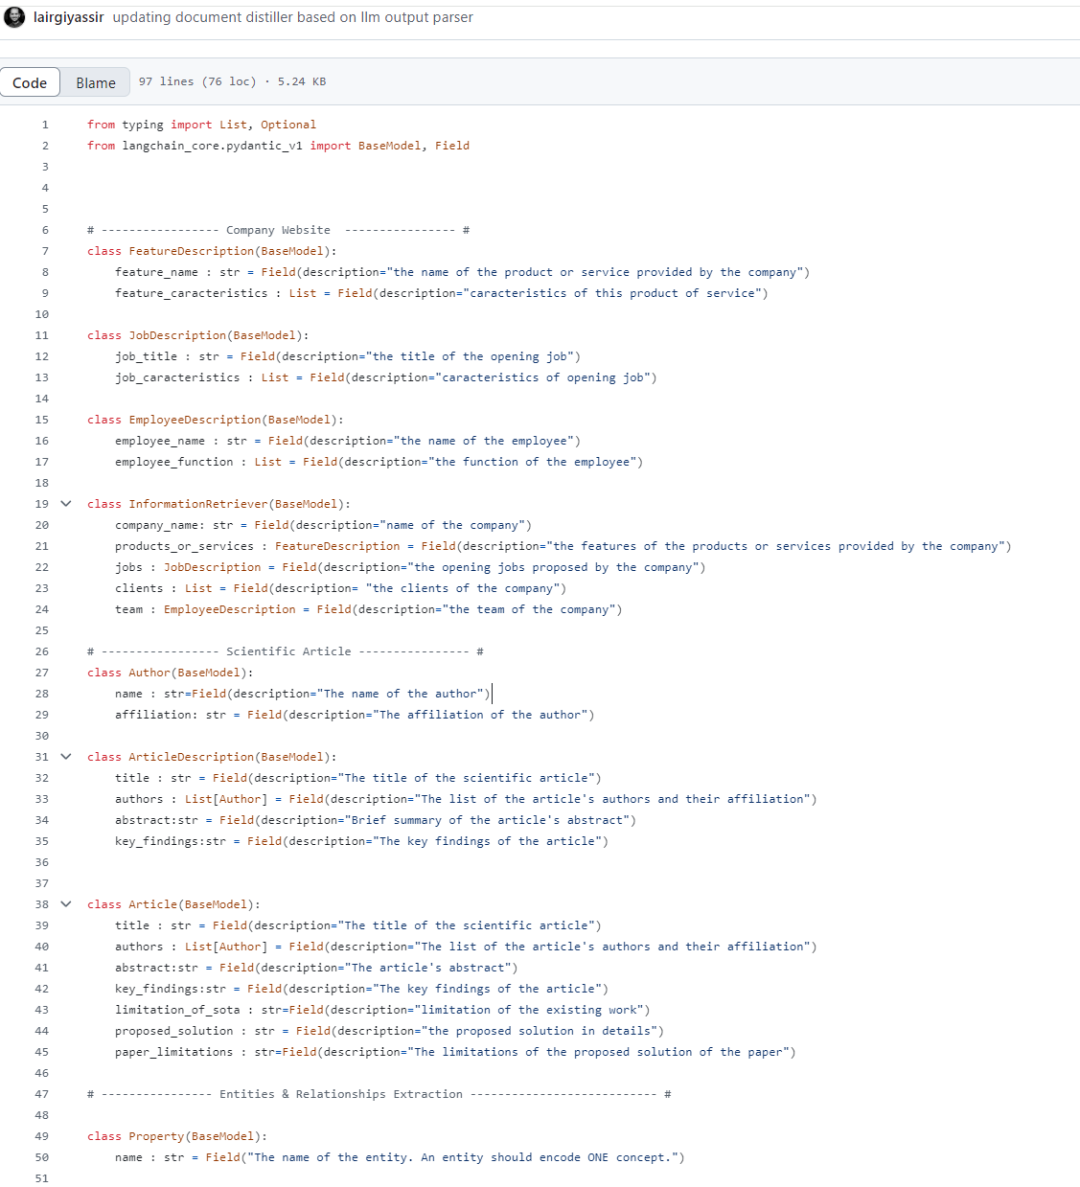Select line number 15 for EmployeeDescription class

tap(42, 420)
